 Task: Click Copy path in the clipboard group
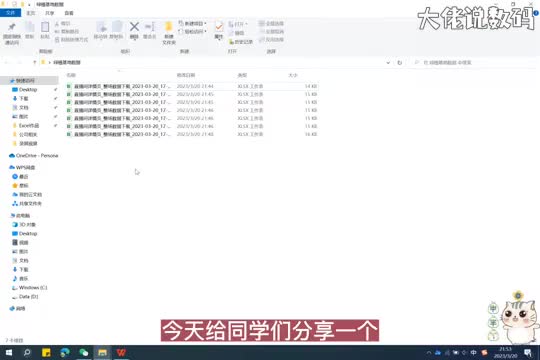[67, 31]
